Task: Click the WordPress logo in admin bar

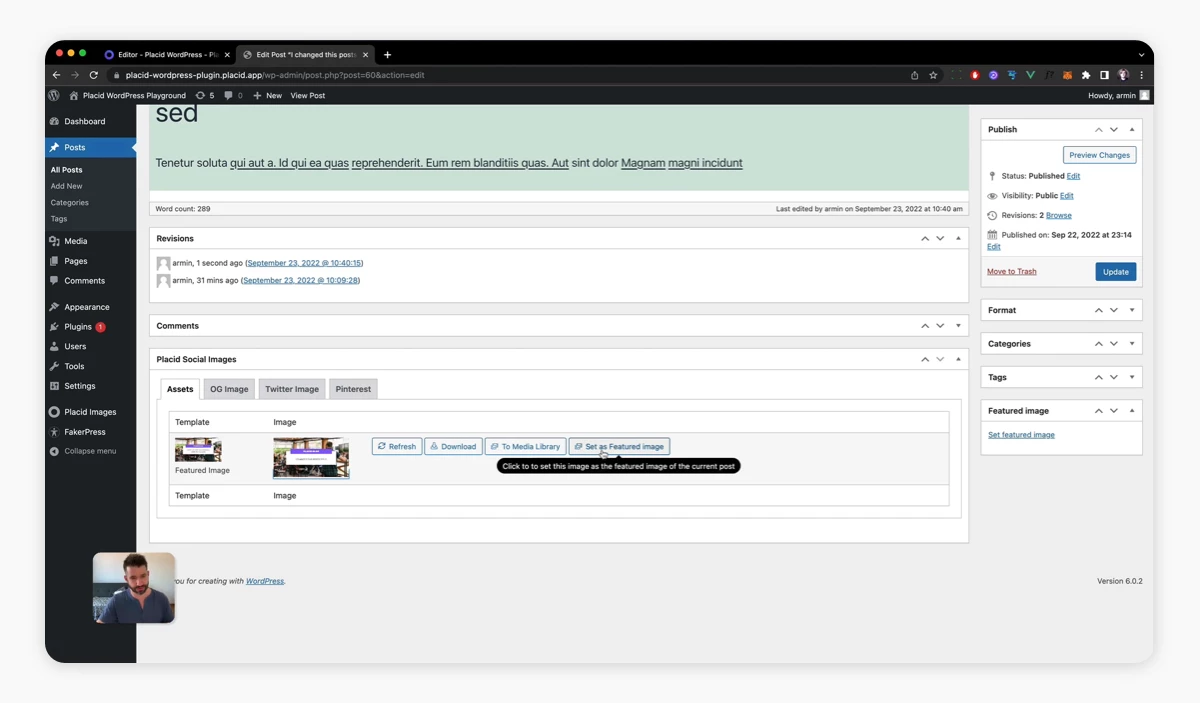Action: point(54,95)
